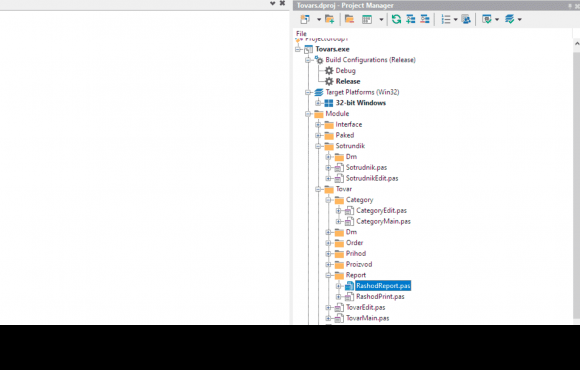Expand the 32-bit Windows platform node
The width and height of the screenshot is (580, 370).
(318, 103)
